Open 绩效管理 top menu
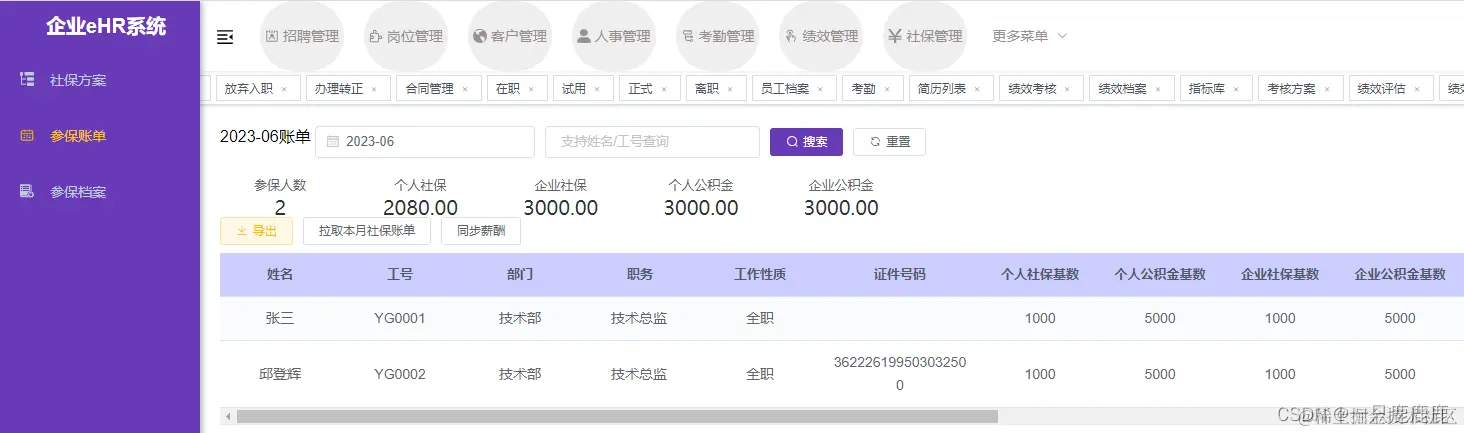This screenshot has width=1464, height=433. [x=821, y=36]
